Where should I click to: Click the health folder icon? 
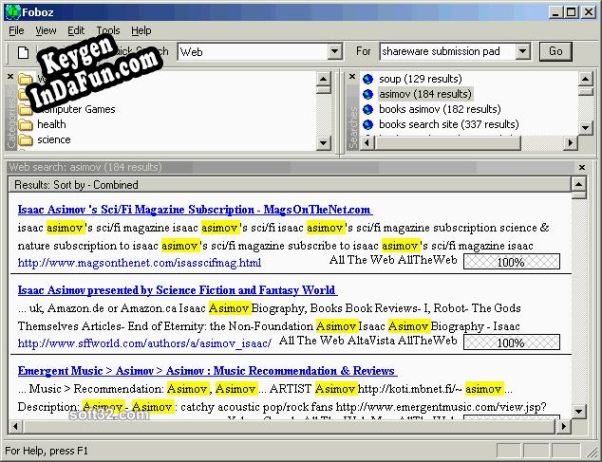[x=26, y=125]
